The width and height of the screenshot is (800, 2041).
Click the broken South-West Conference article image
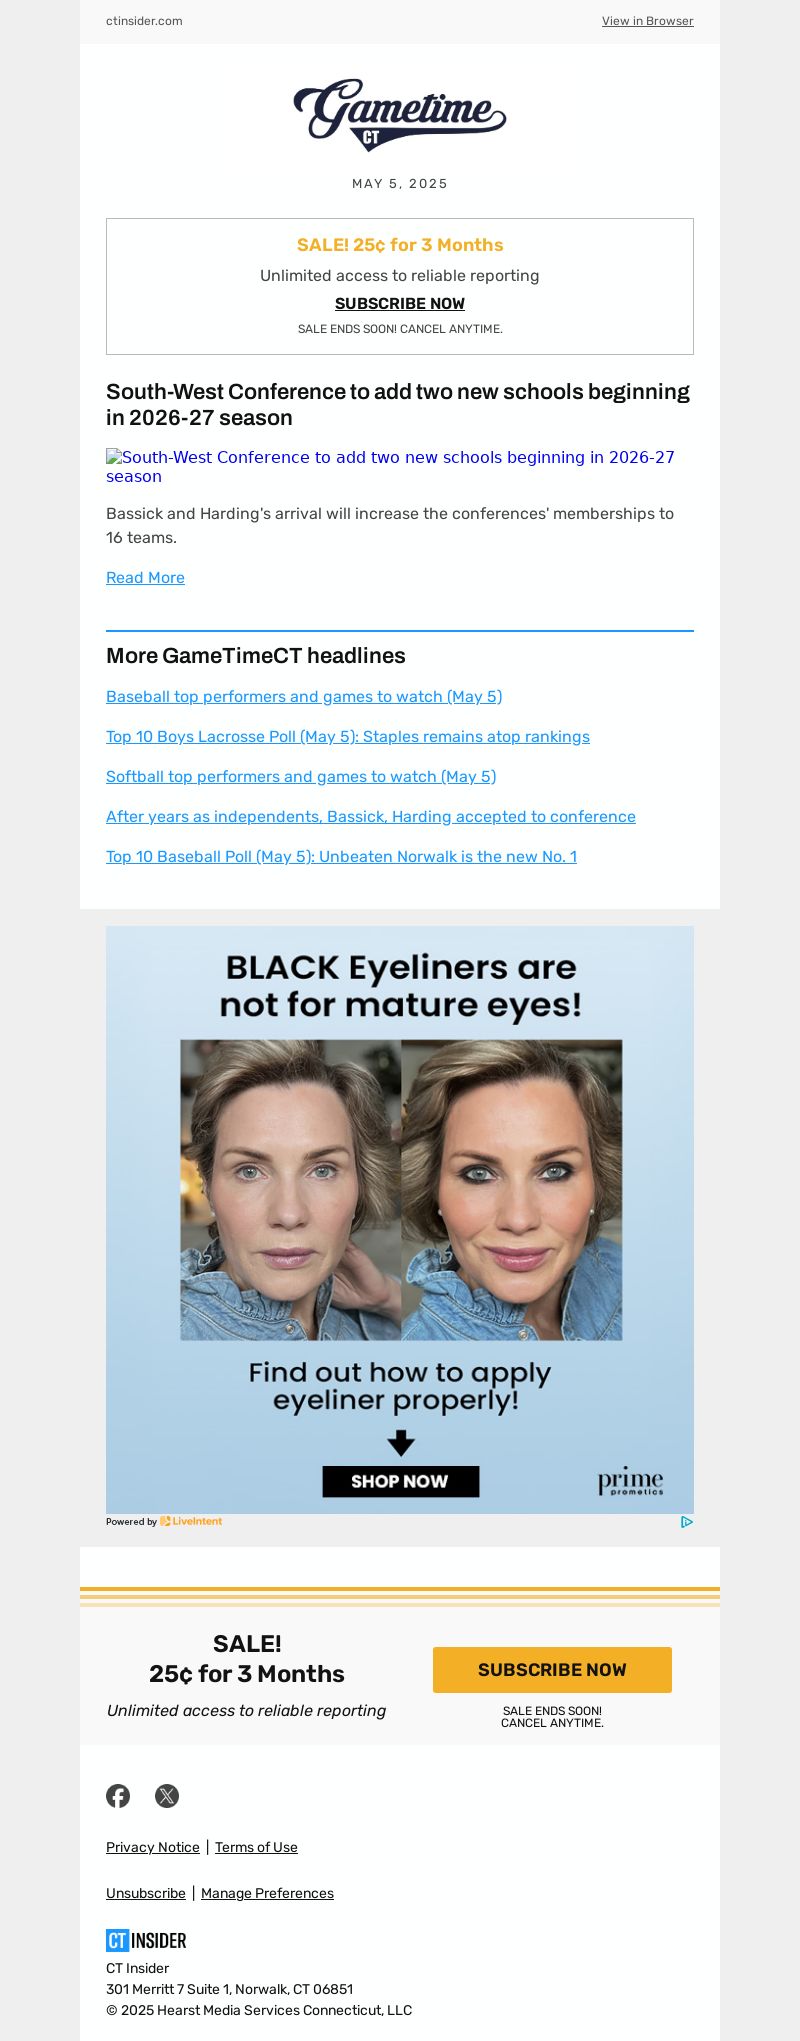click(390, 466)
